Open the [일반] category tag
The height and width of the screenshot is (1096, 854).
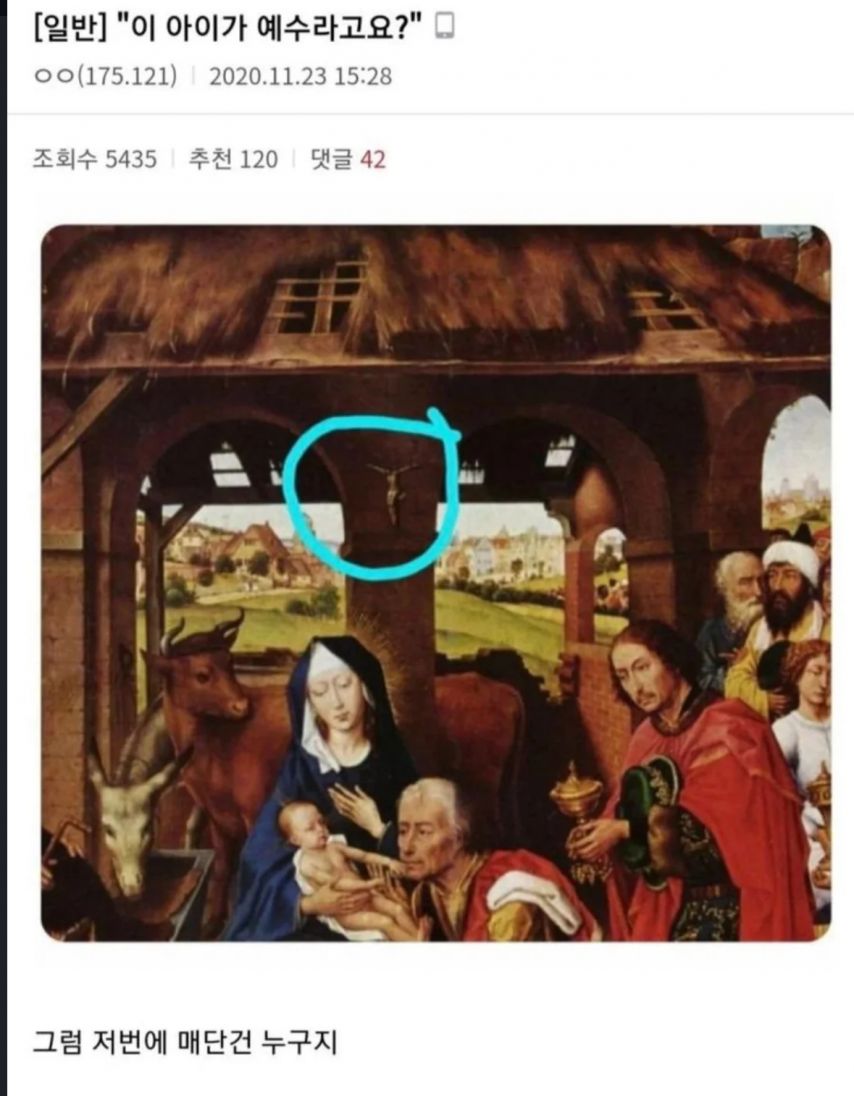coord(68,29)
